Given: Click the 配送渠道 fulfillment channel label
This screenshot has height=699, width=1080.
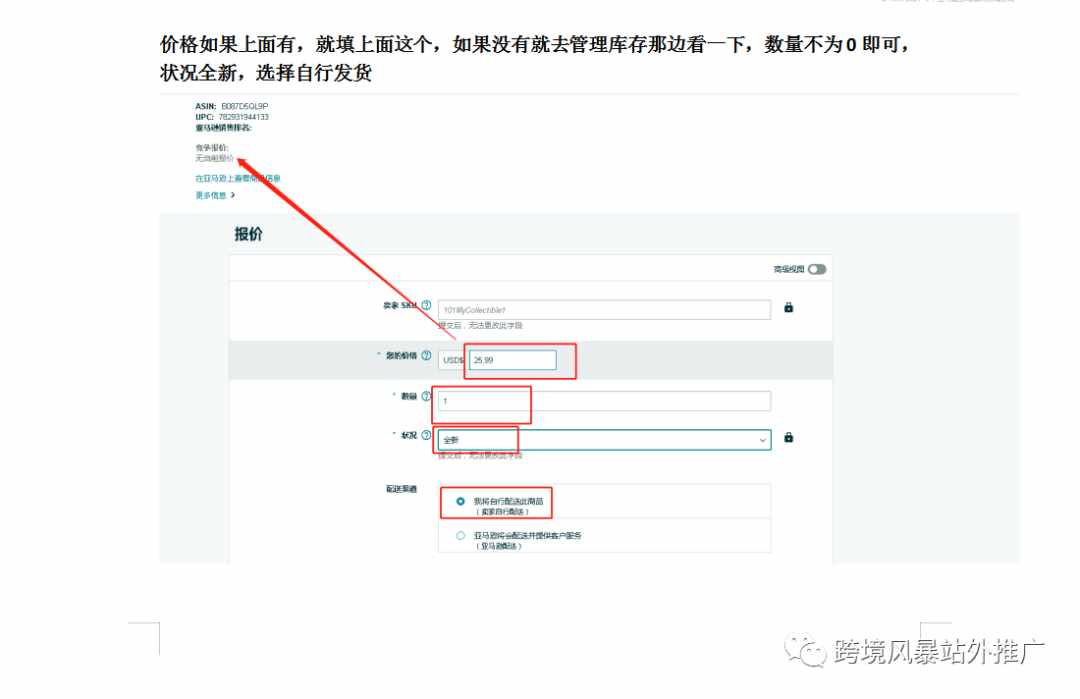Looking at the screenshot, I should point(401,489).
